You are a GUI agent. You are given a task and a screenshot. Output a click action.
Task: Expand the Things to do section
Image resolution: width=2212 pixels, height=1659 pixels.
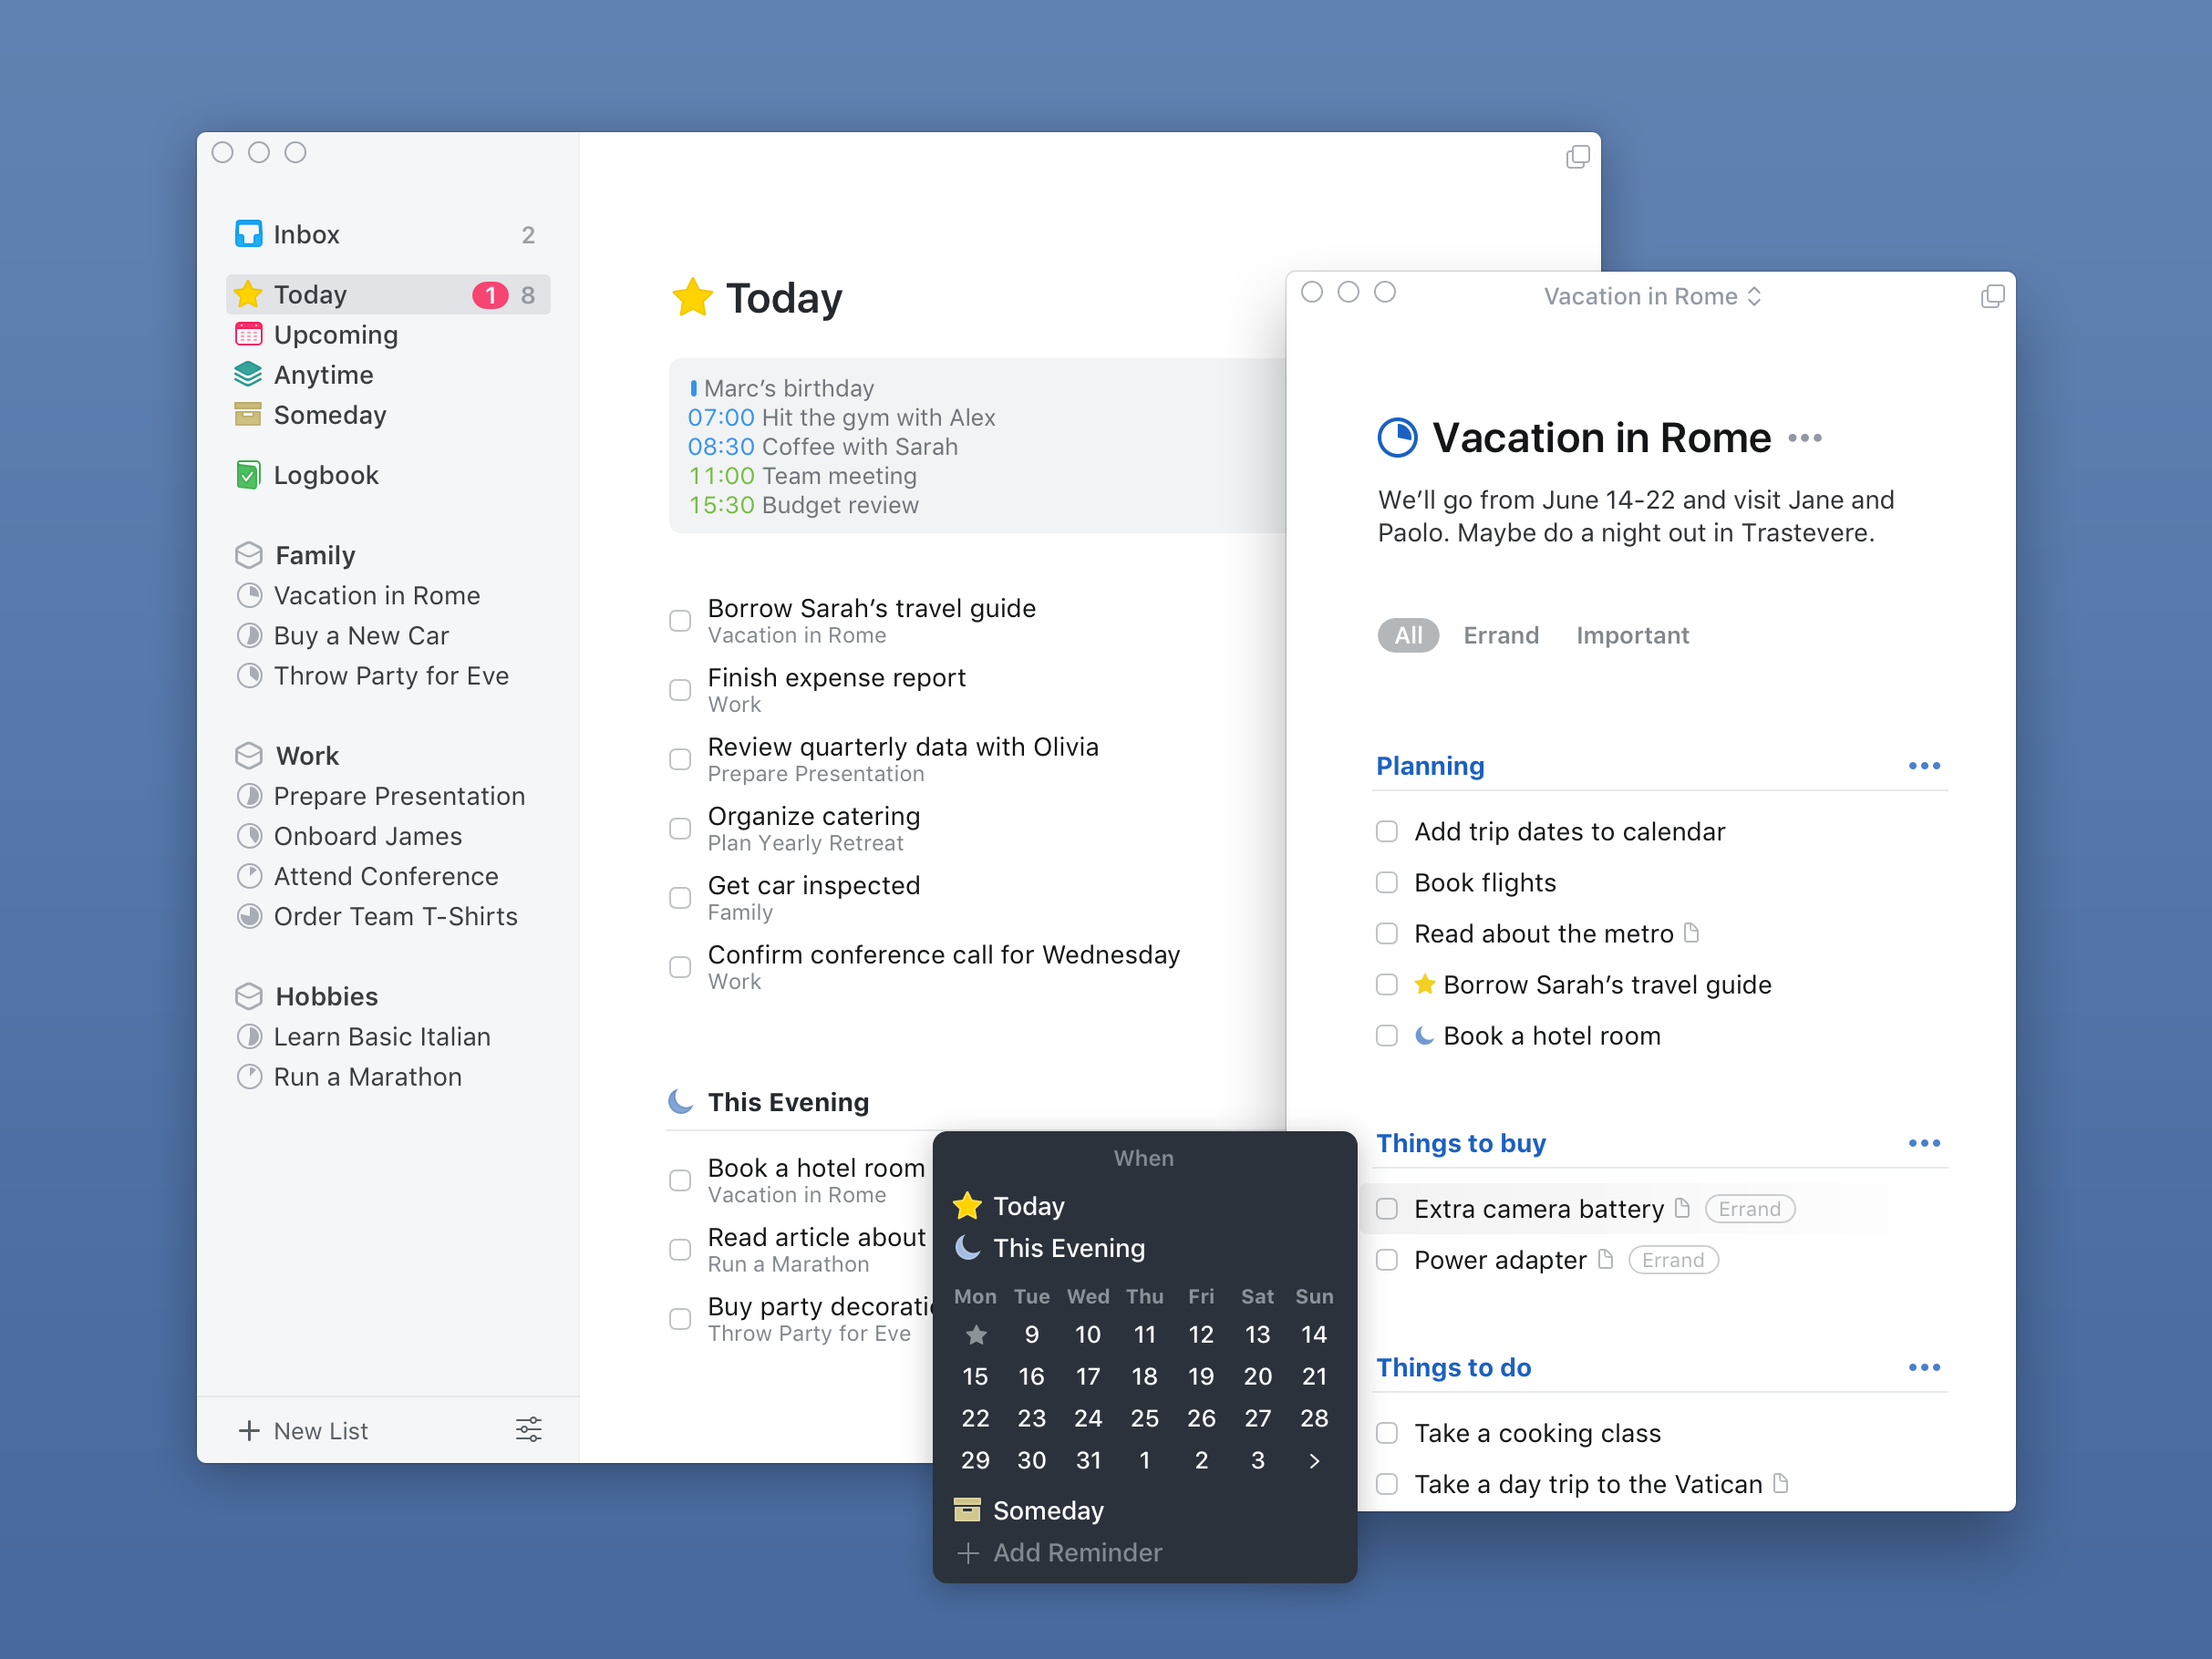(x=1921, y=1368)
